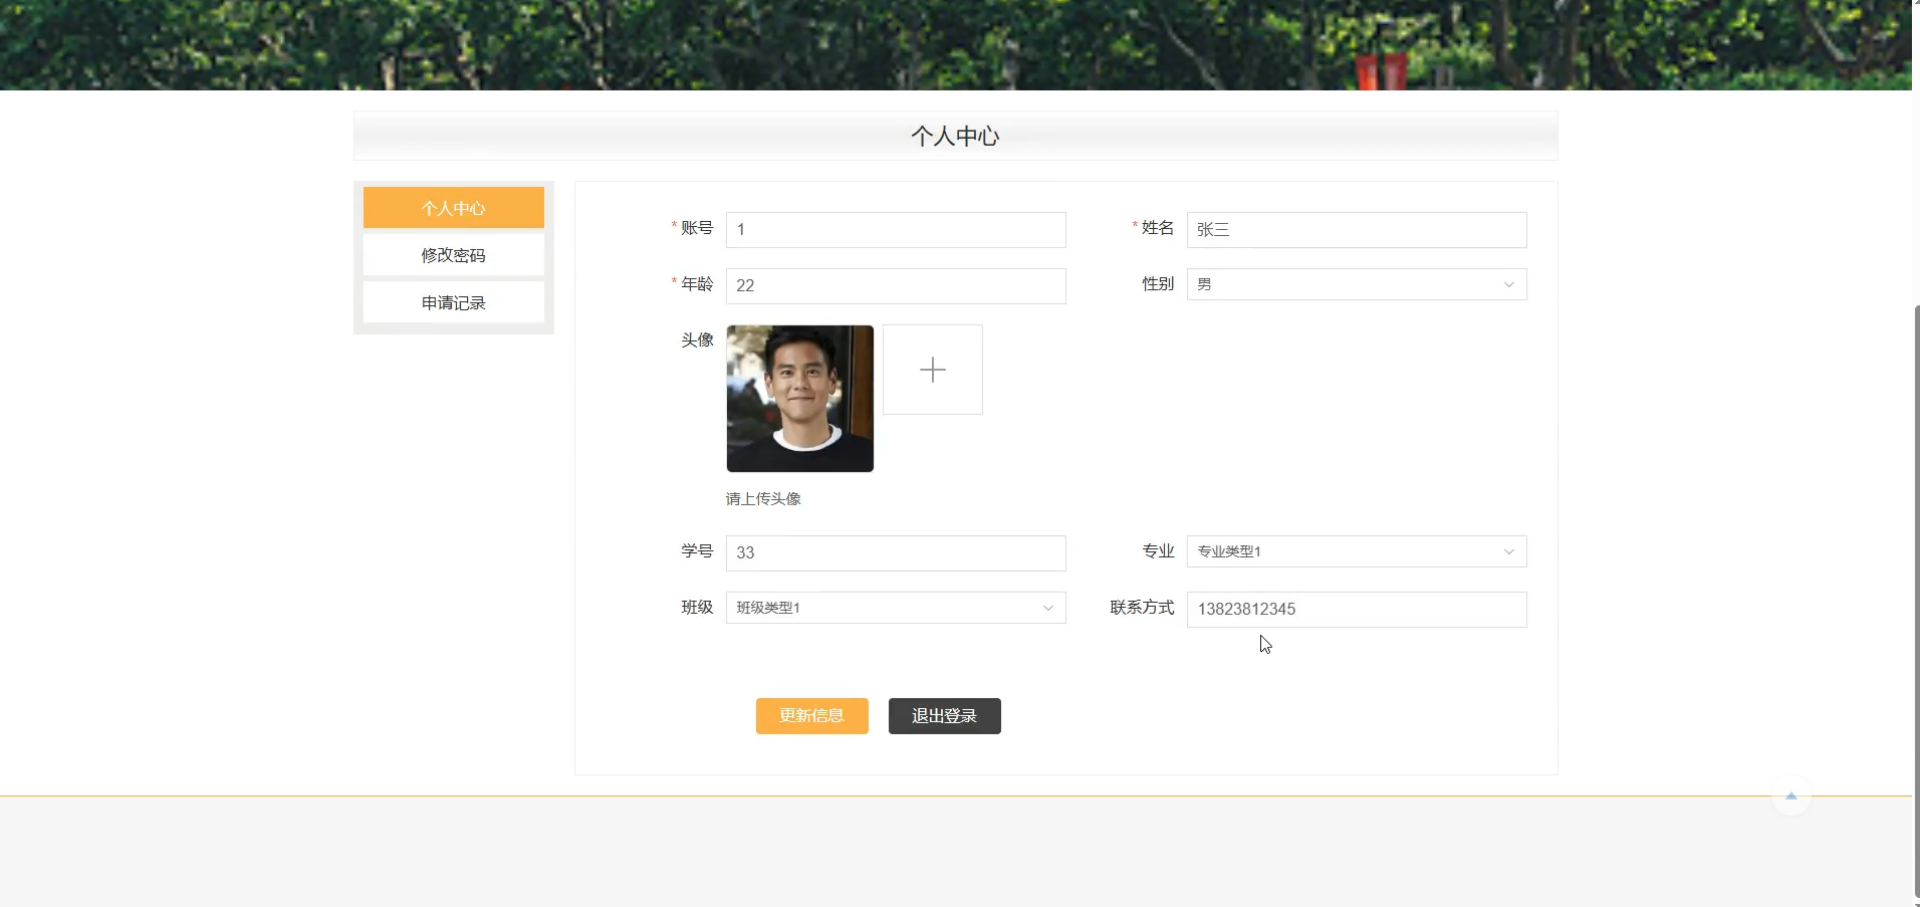Click the plus icon to upload avatar

click(932, 369)
